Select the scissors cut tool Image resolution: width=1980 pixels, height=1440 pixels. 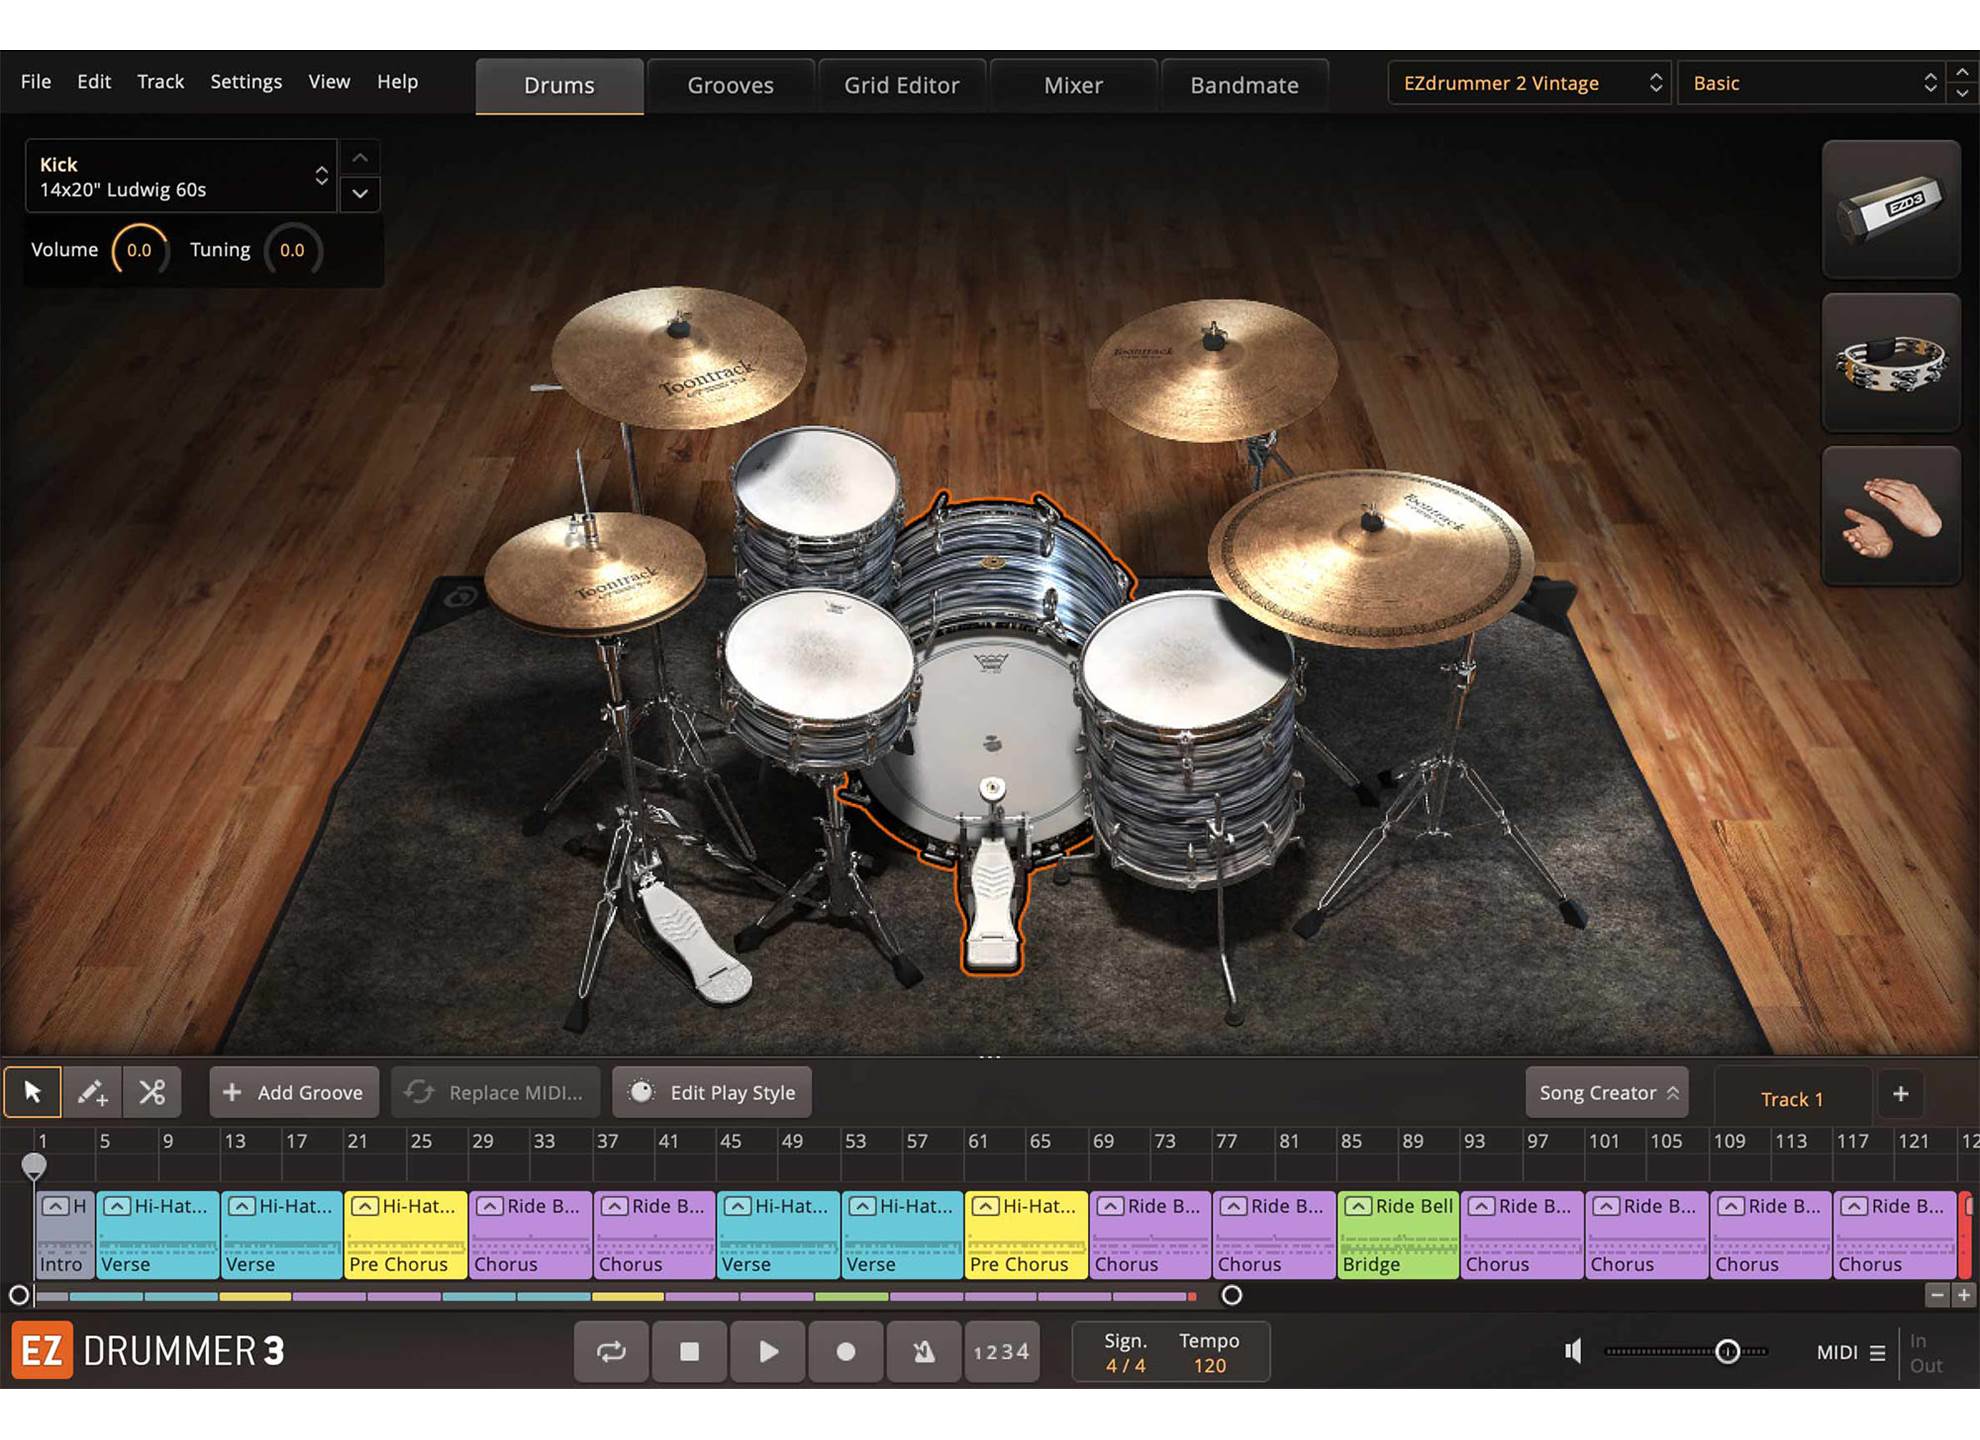(152, 1092)
